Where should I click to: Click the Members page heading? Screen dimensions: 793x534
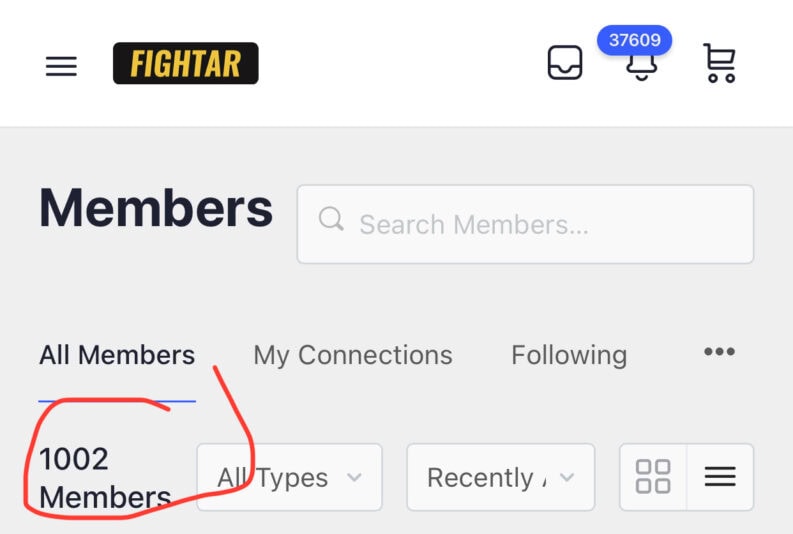156,209
